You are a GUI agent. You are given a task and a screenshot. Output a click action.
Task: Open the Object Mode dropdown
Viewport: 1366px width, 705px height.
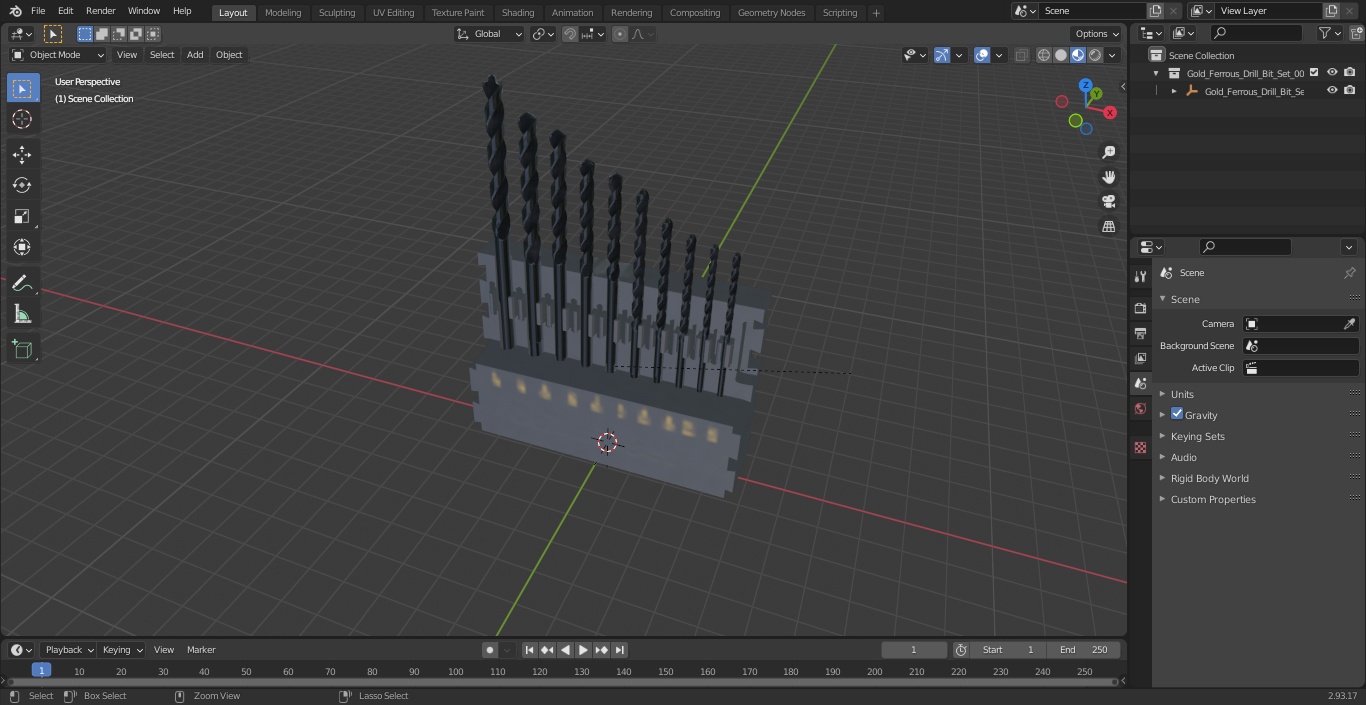click(x=58, y=55)
